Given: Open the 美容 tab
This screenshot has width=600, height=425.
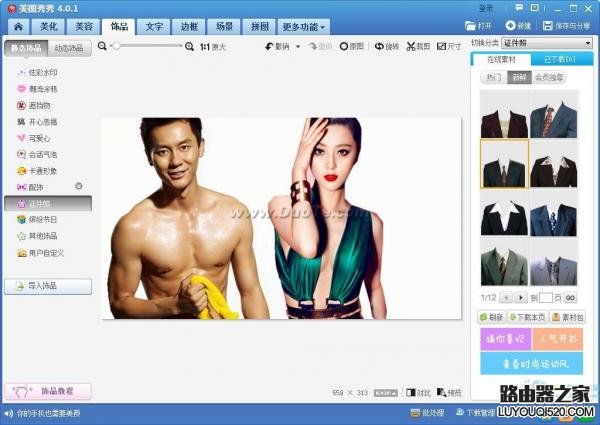Looking at the screenshot, I should coord(84,27).
